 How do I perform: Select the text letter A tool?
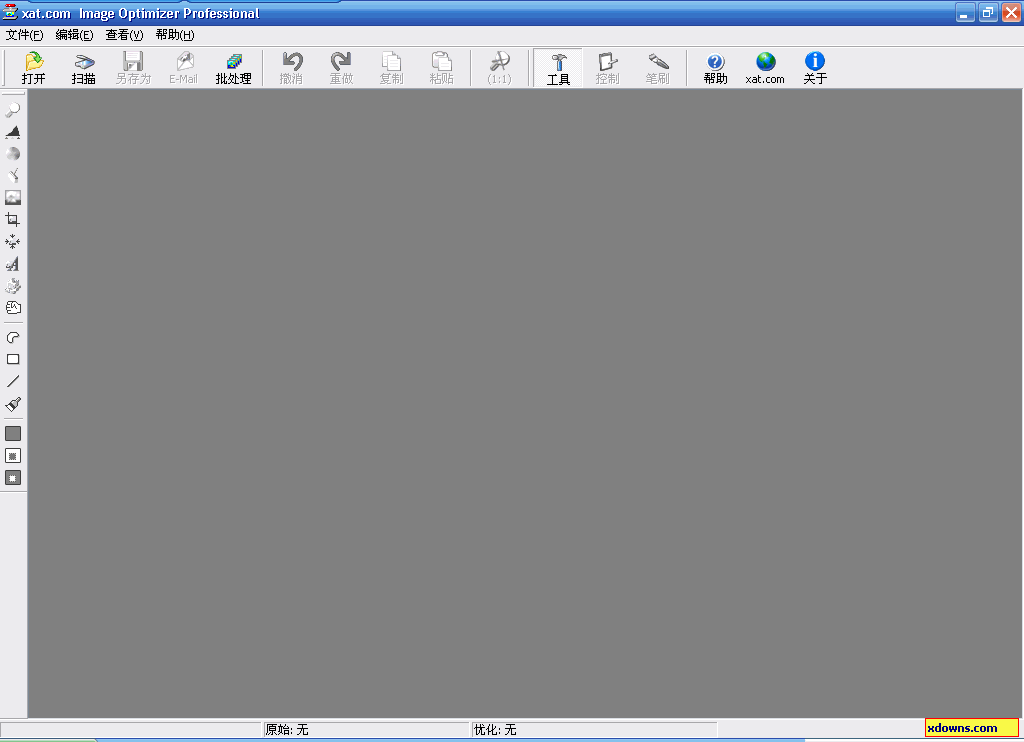coord(13,264)
